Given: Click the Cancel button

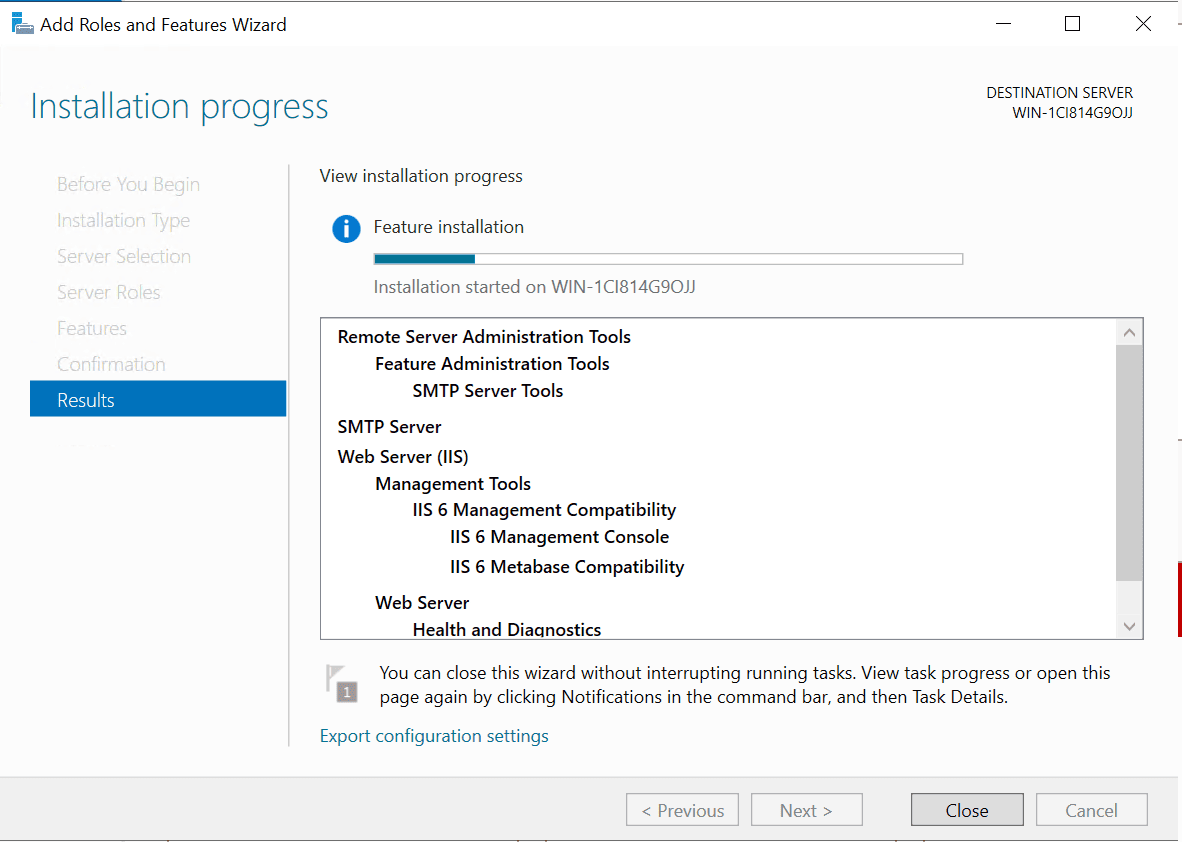Looking at the screenshot, I should (1091, 810).
